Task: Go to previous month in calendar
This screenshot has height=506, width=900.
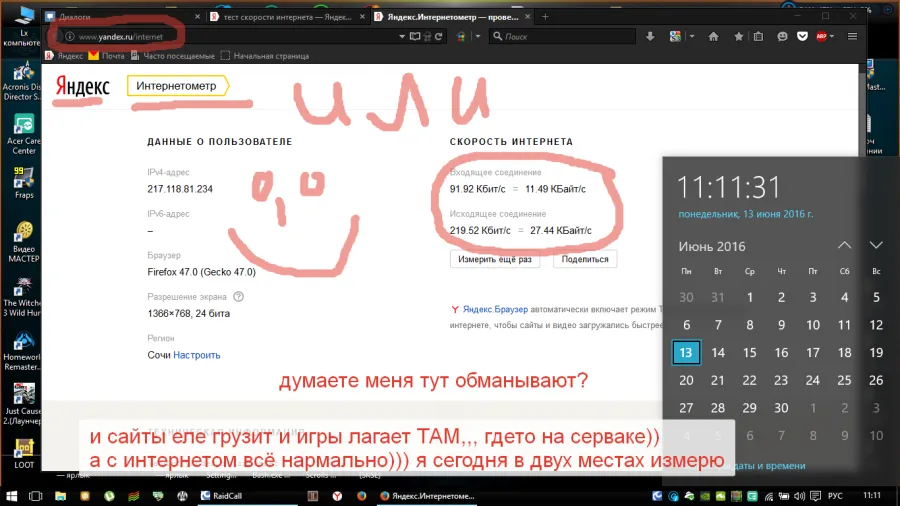Action: pos(844,246)
